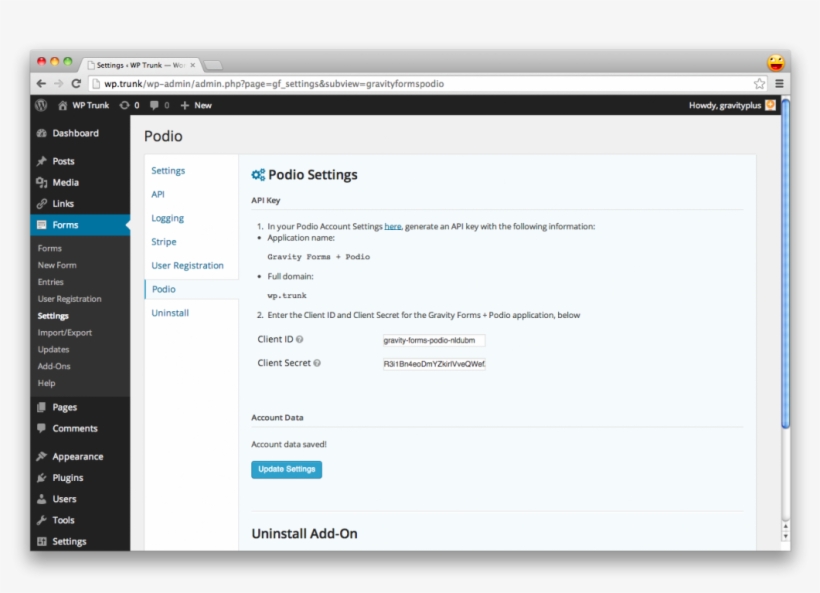Open User Registration submenu under Forms
820x593 pixels.
tap(70, 299)
